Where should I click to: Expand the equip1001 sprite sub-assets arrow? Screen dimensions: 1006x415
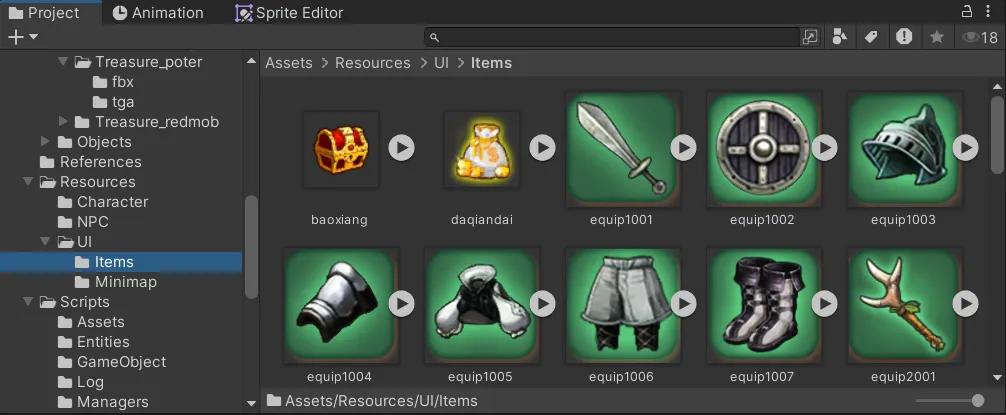point(683,148)
